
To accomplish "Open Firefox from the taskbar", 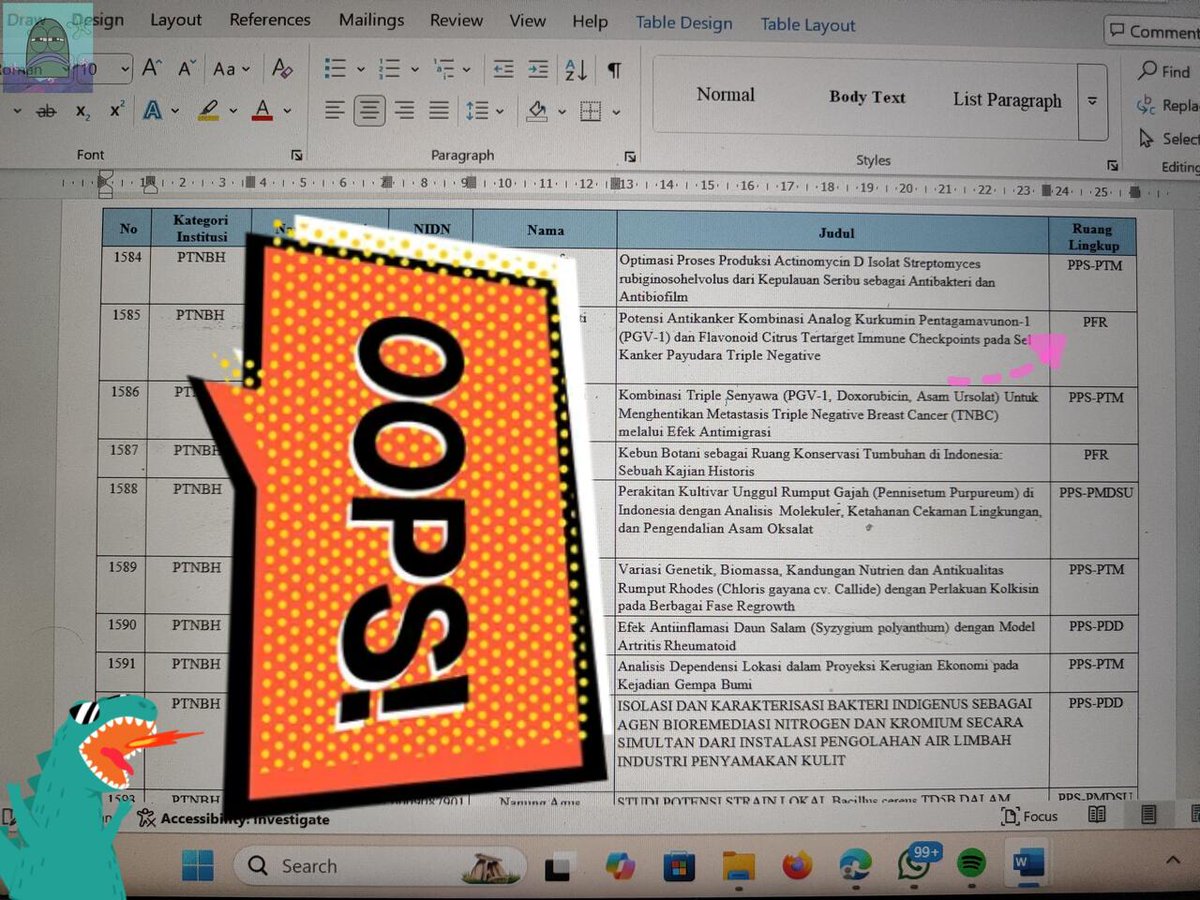I will [797, 863].
